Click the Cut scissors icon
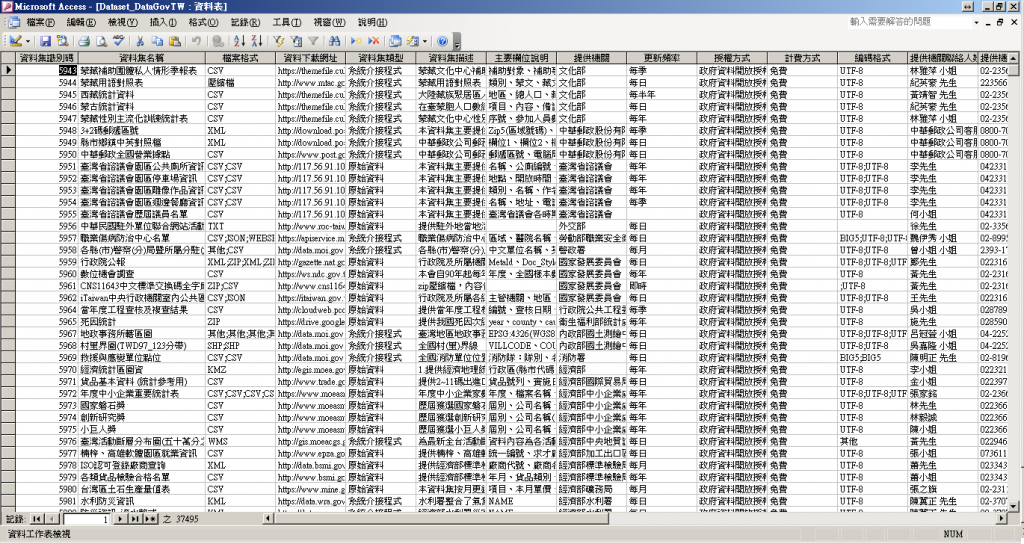 [140, 41]
